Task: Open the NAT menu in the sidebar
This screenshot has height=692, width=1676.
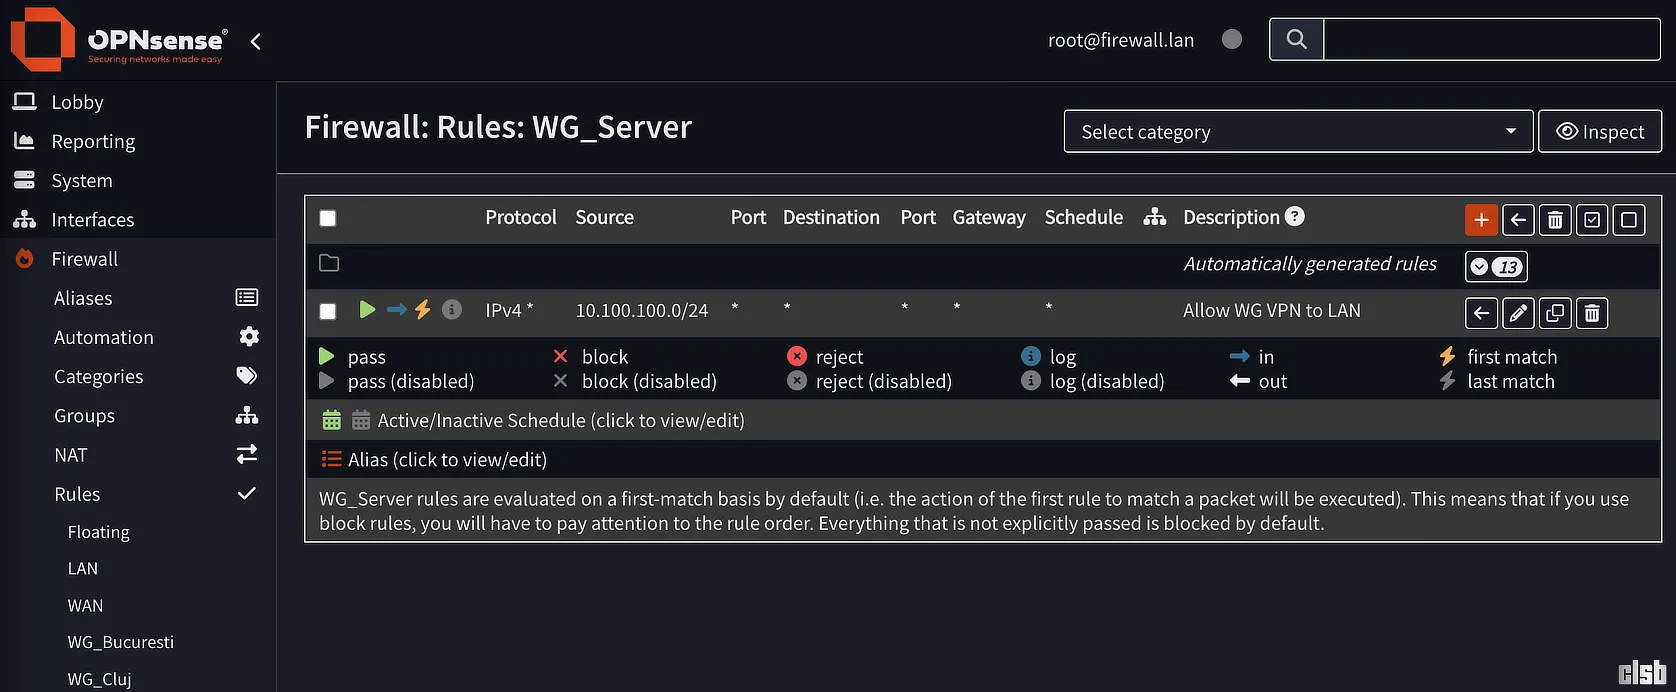Action: click(71, 455)
